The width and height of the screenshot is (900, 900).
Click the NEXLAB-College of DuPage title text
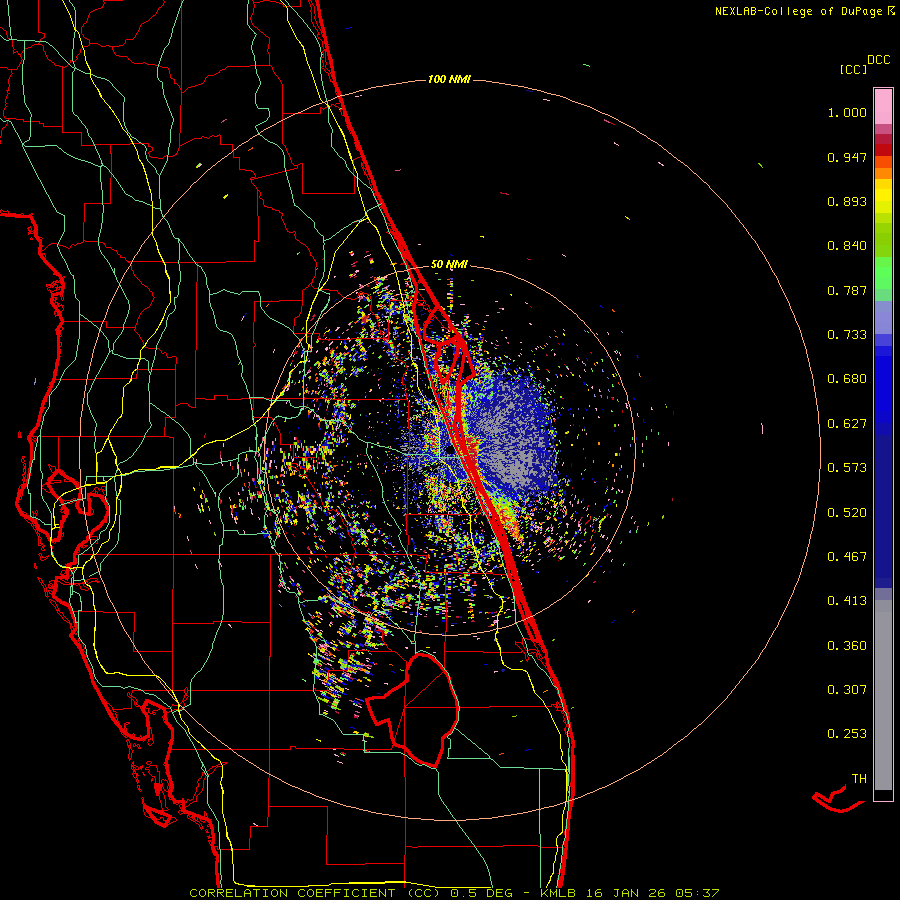(x=798, y=11)
